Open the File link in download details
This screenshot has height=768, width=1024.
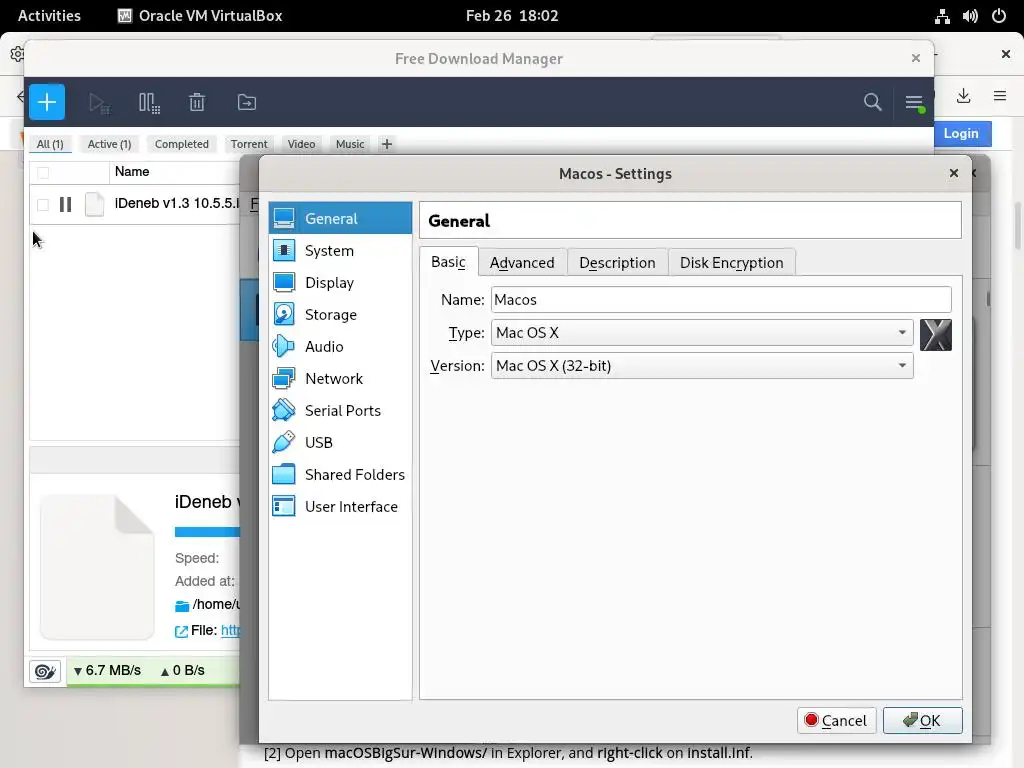click(x=231, y=630)
